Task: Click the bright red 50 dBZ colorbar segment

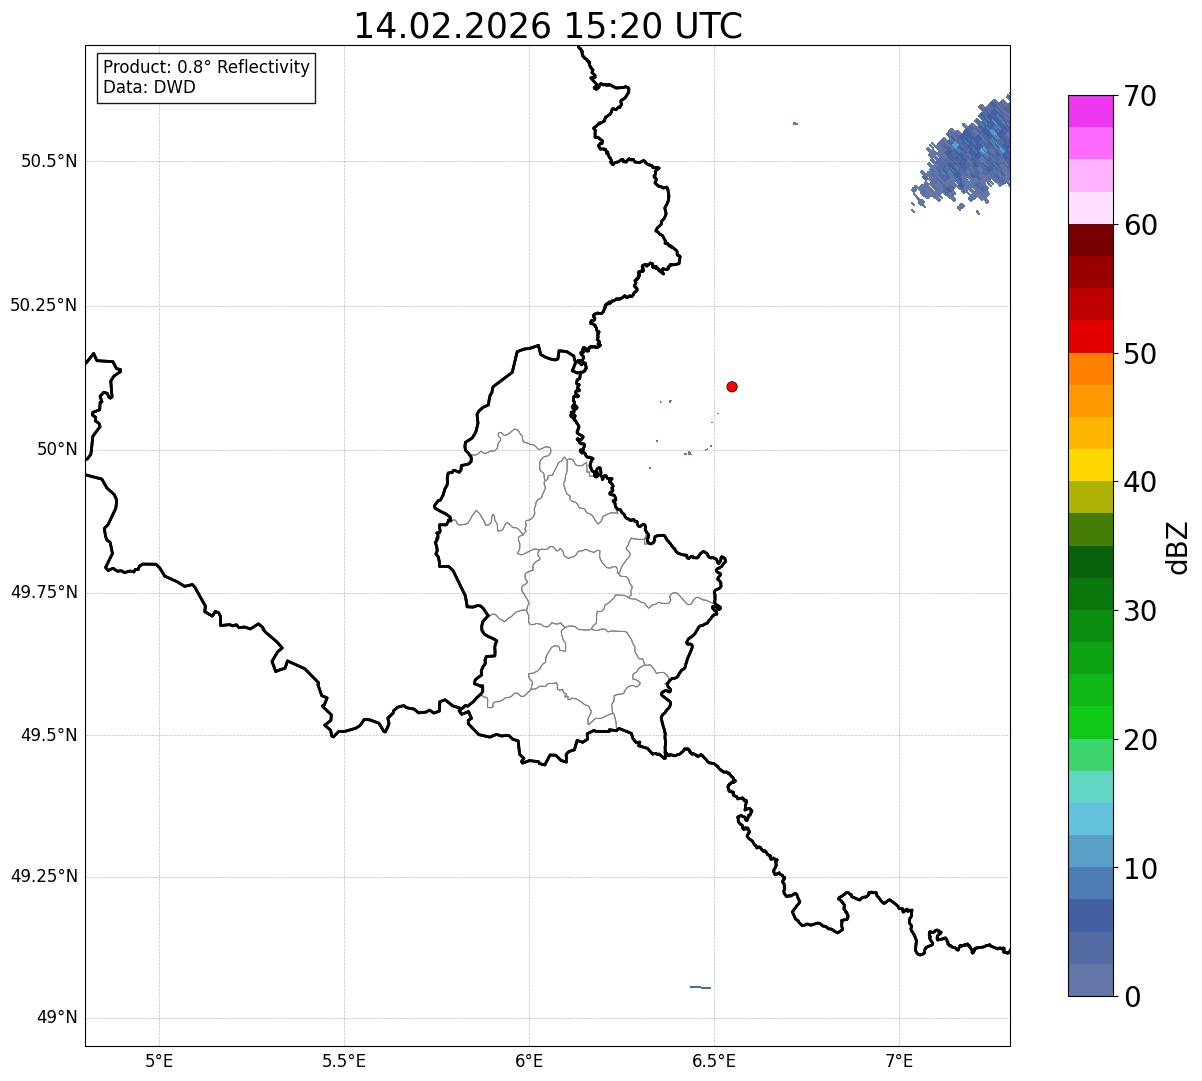Action: [x=1090, y=336]
